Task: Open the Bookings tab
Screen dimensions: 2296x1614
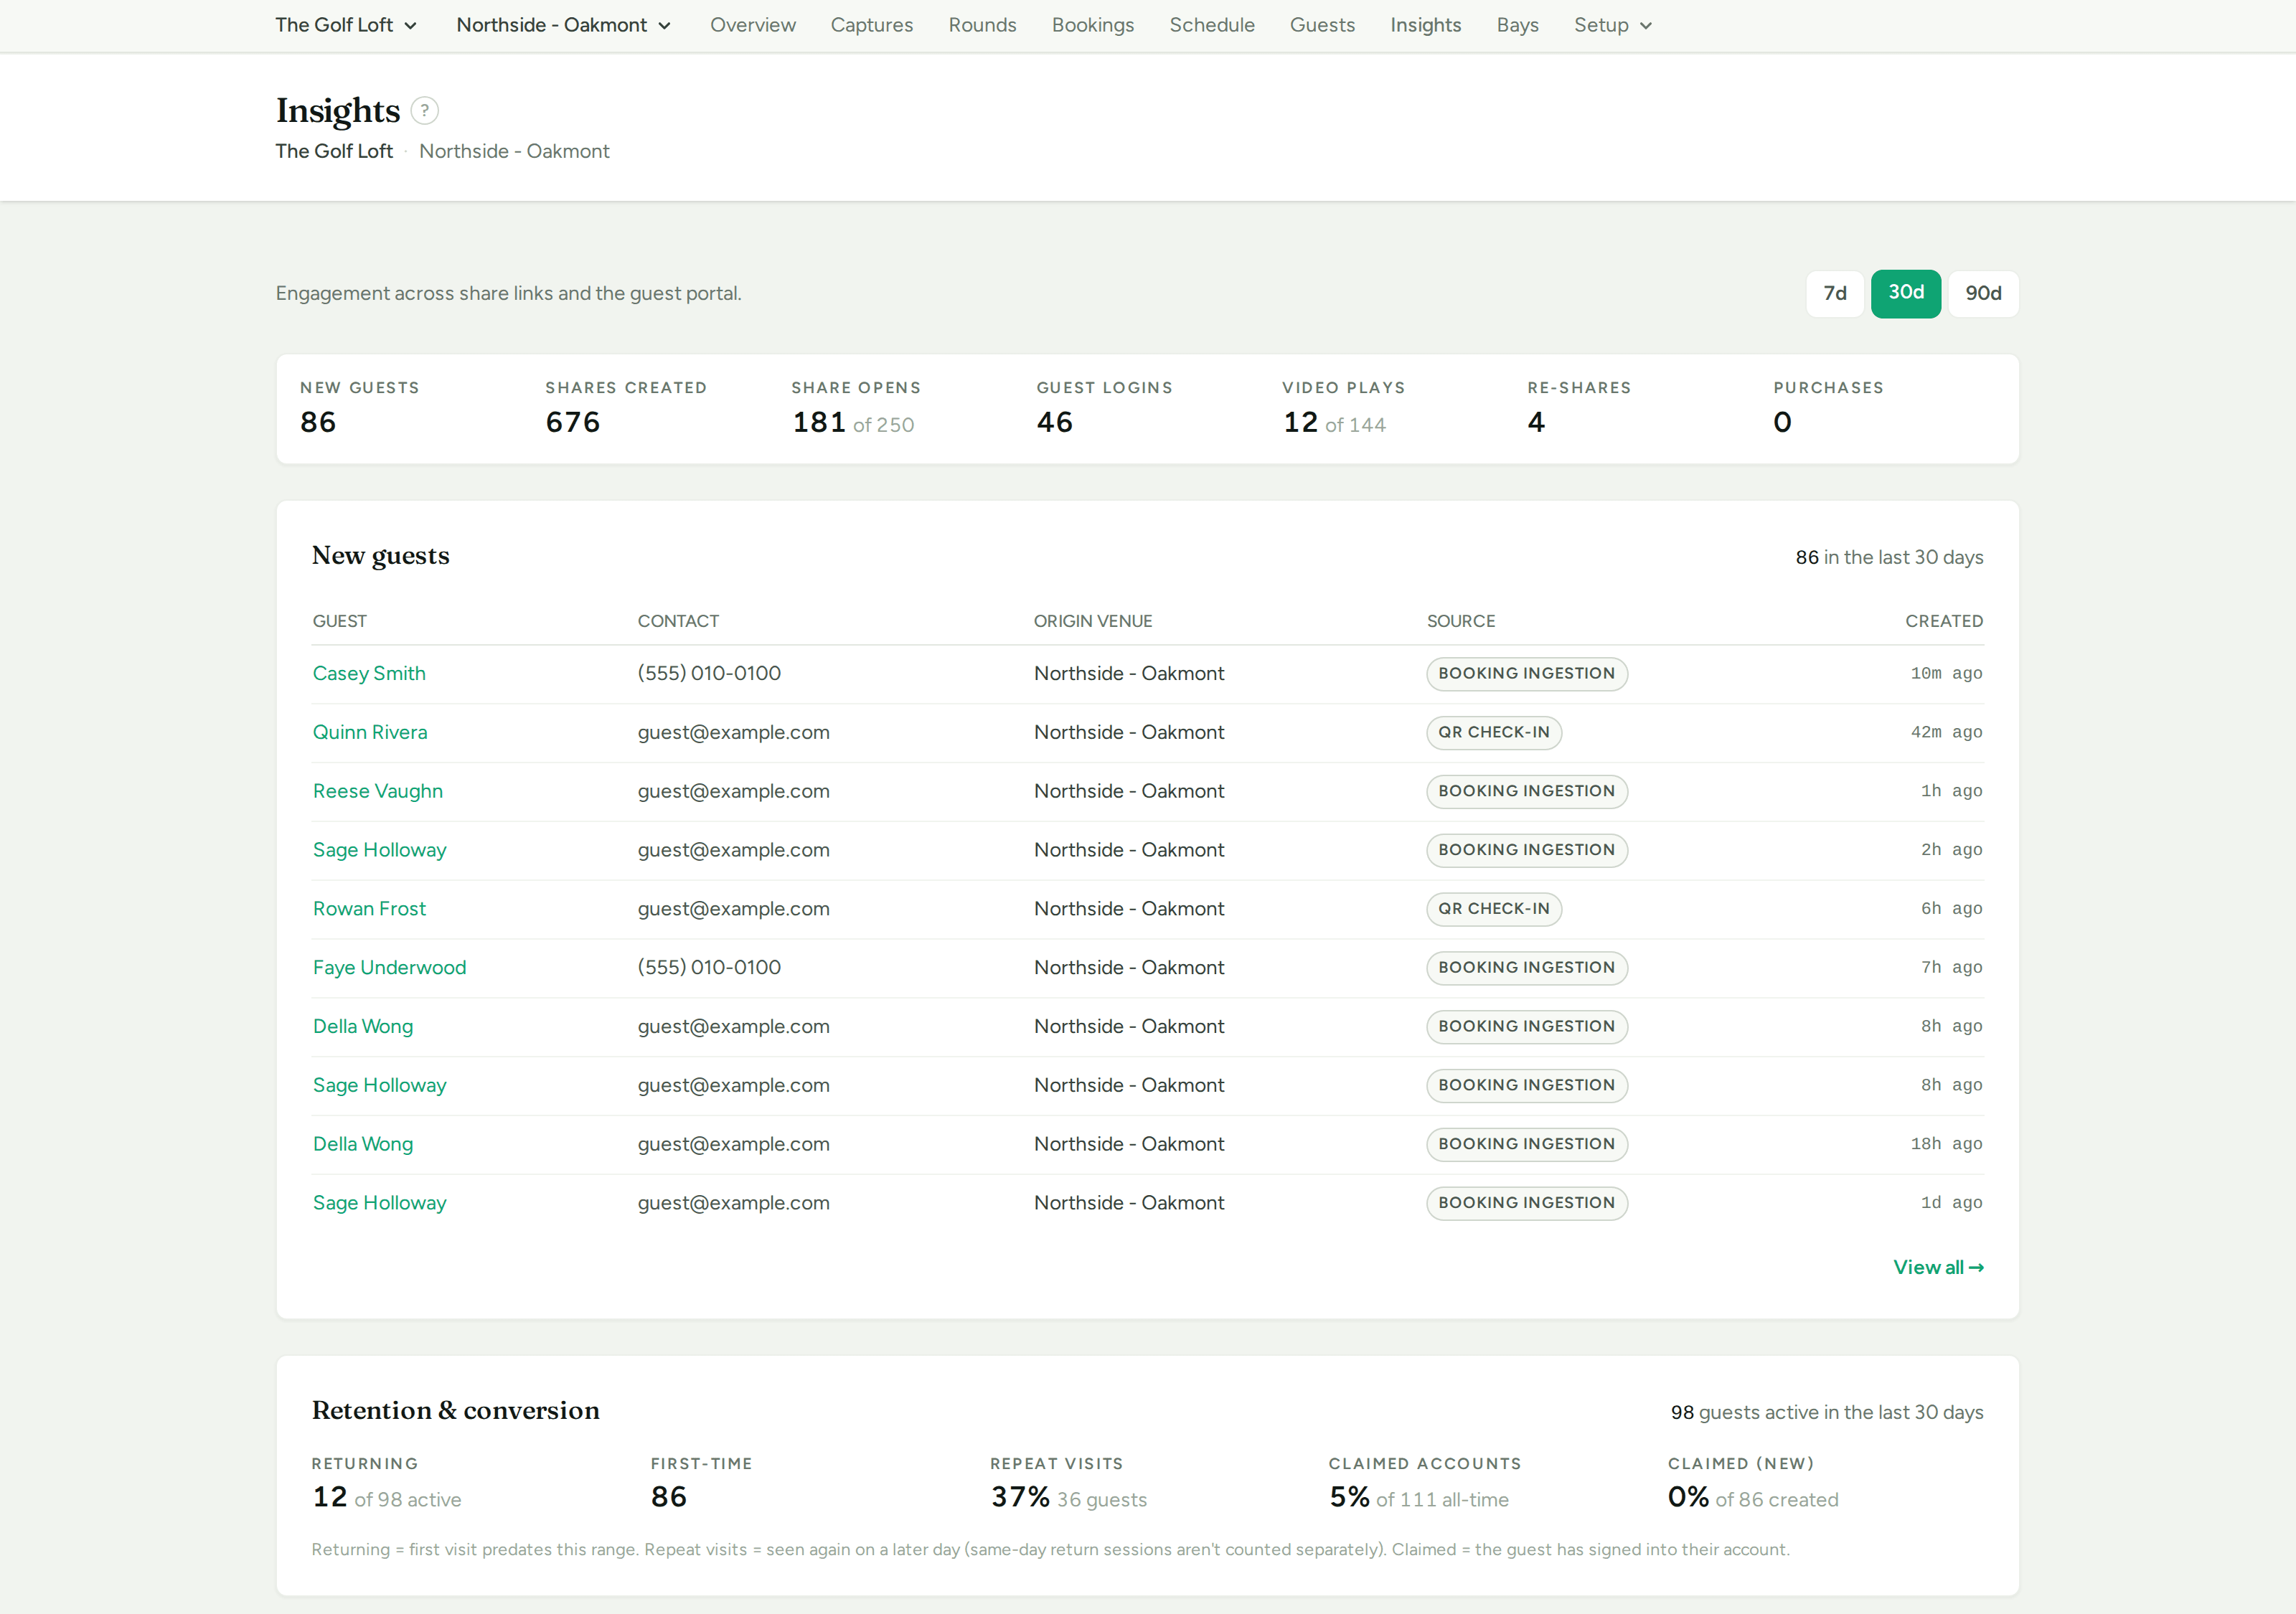Action: [1092, 25]
